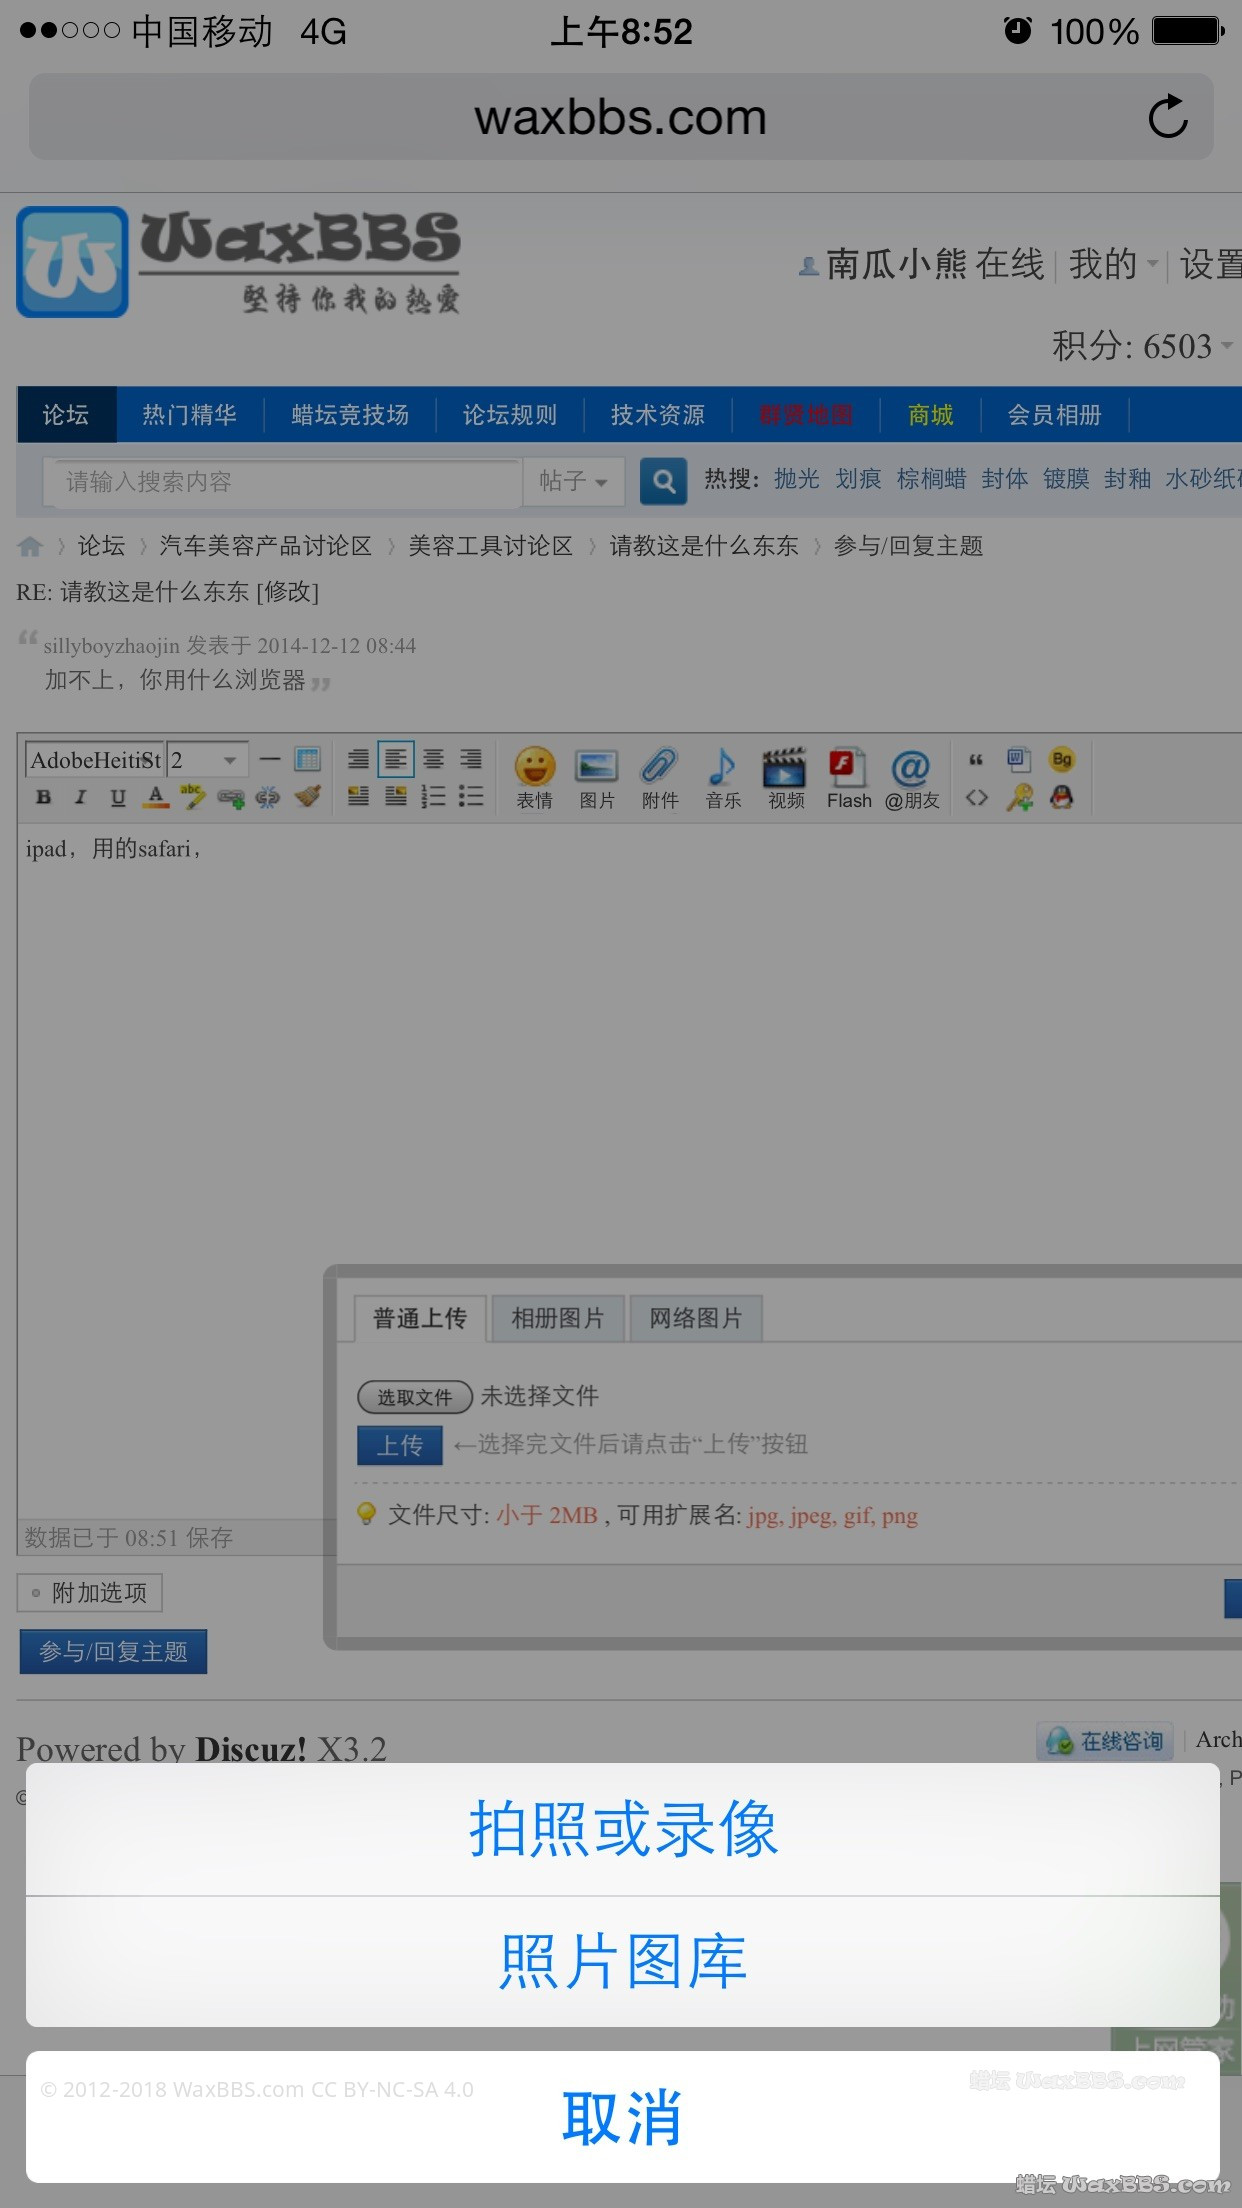Pick a font color with the A swatch
This screenshot has width=1242, height=2208.
click(x=155, y=797)
